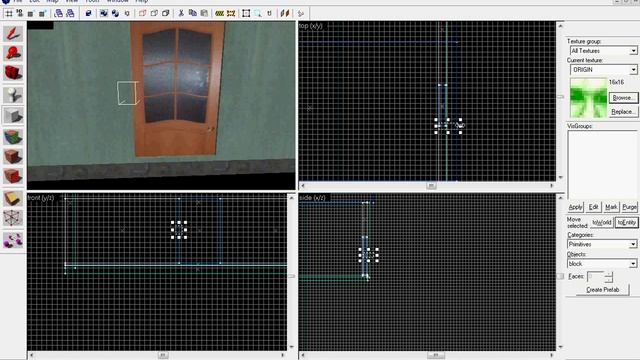The width and height of the screenshot is (640, 360).
Task: Click the top view scroll-down arrow
Action: 560,178
